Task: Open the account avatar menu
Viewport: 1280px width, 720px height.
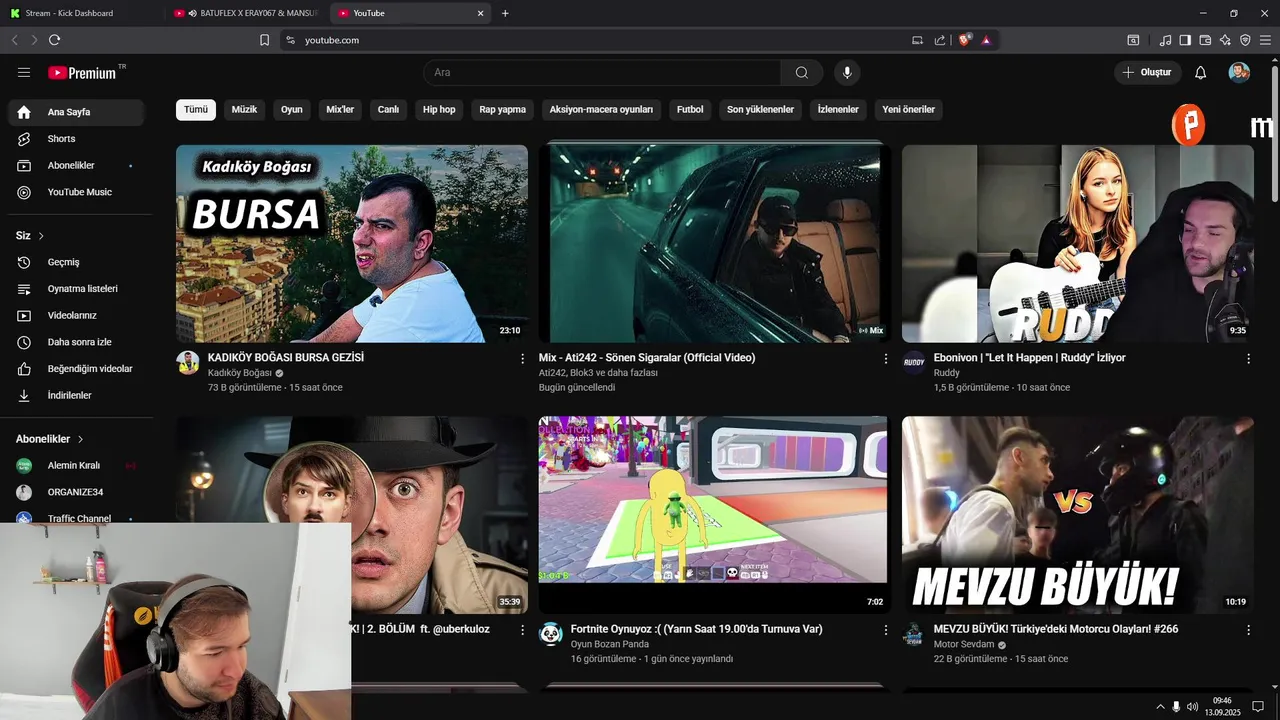Action: pyautogui.click(x=1239, y=72)
